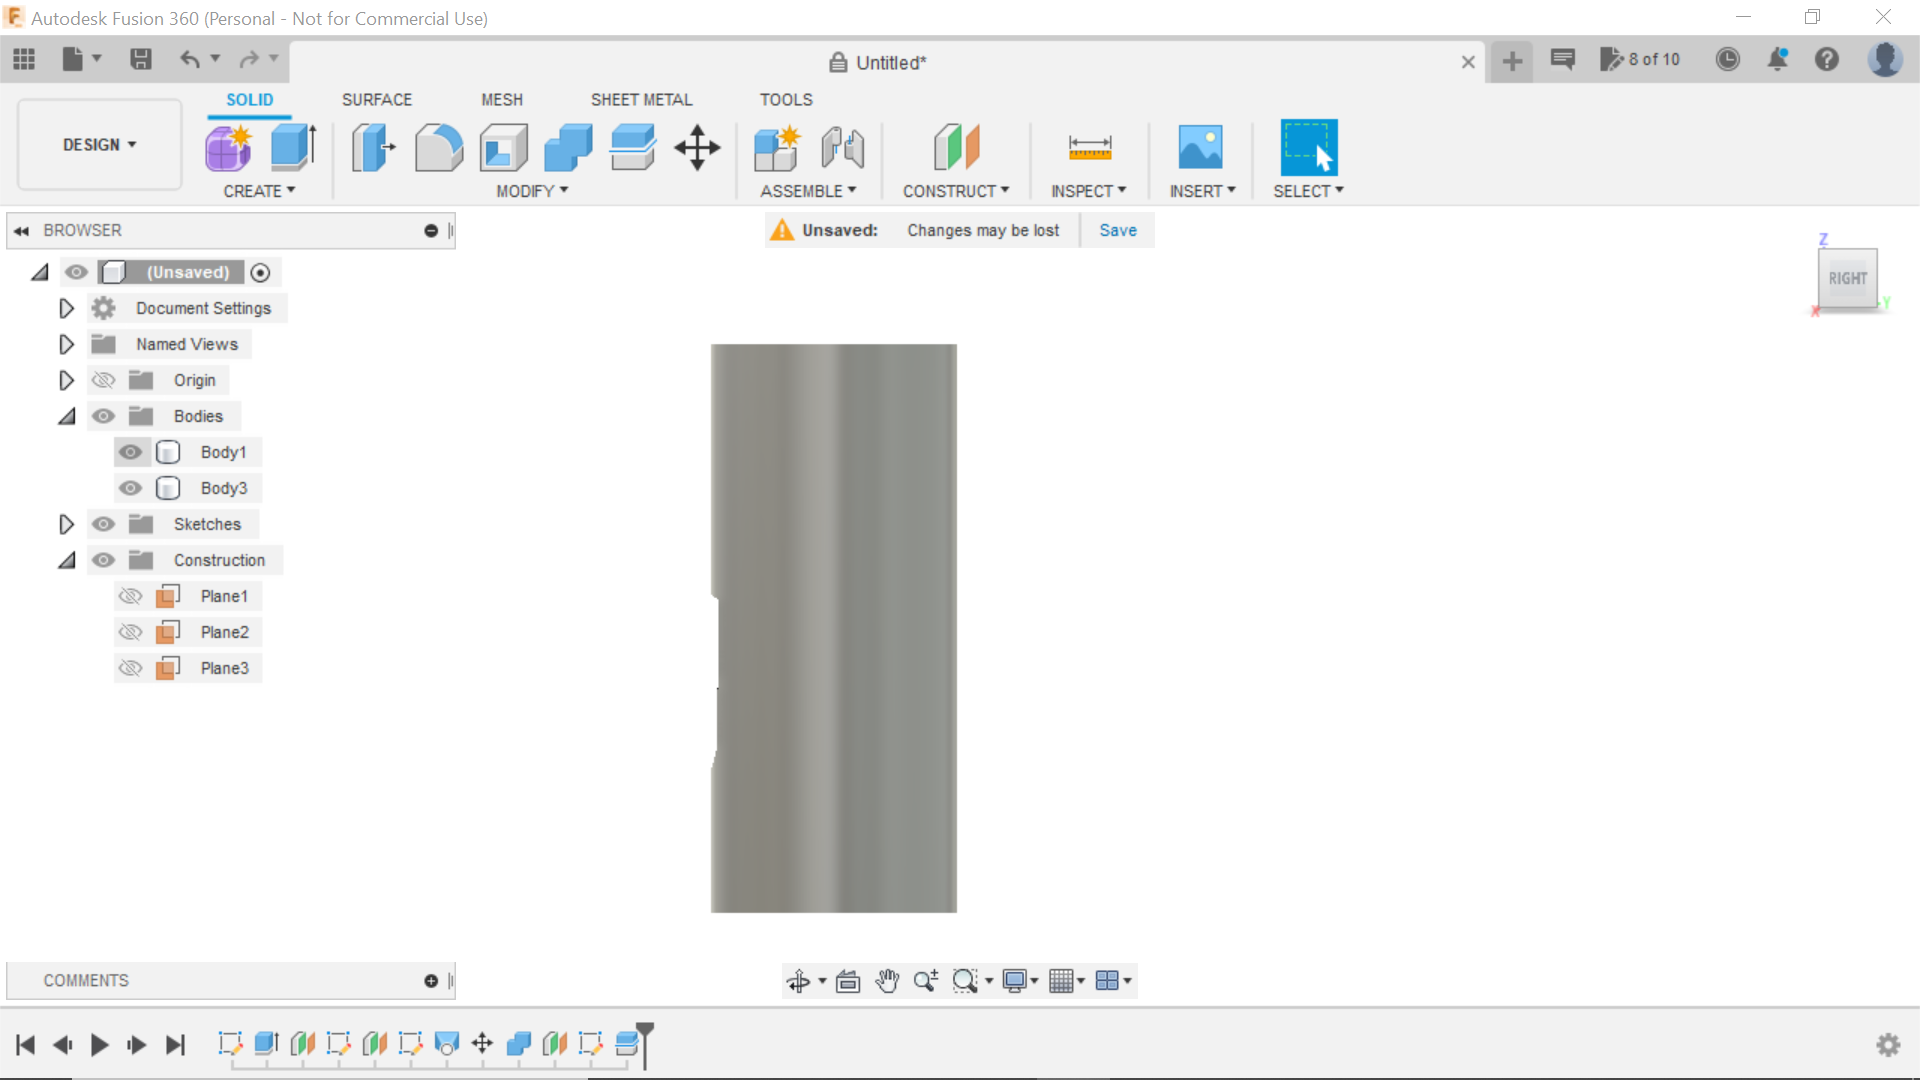Expand Document Settings tree item
The image size is (1920, 1080).
click(66, 307)
